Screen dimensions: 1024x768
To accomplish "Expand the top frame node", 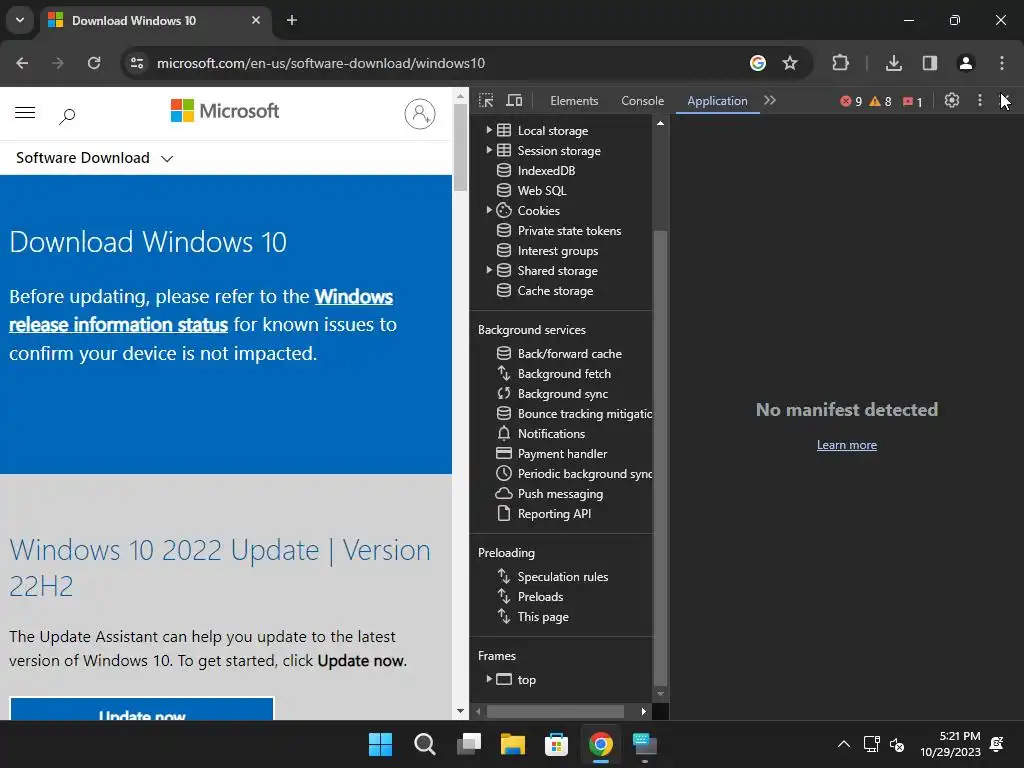I will point(488,679).
